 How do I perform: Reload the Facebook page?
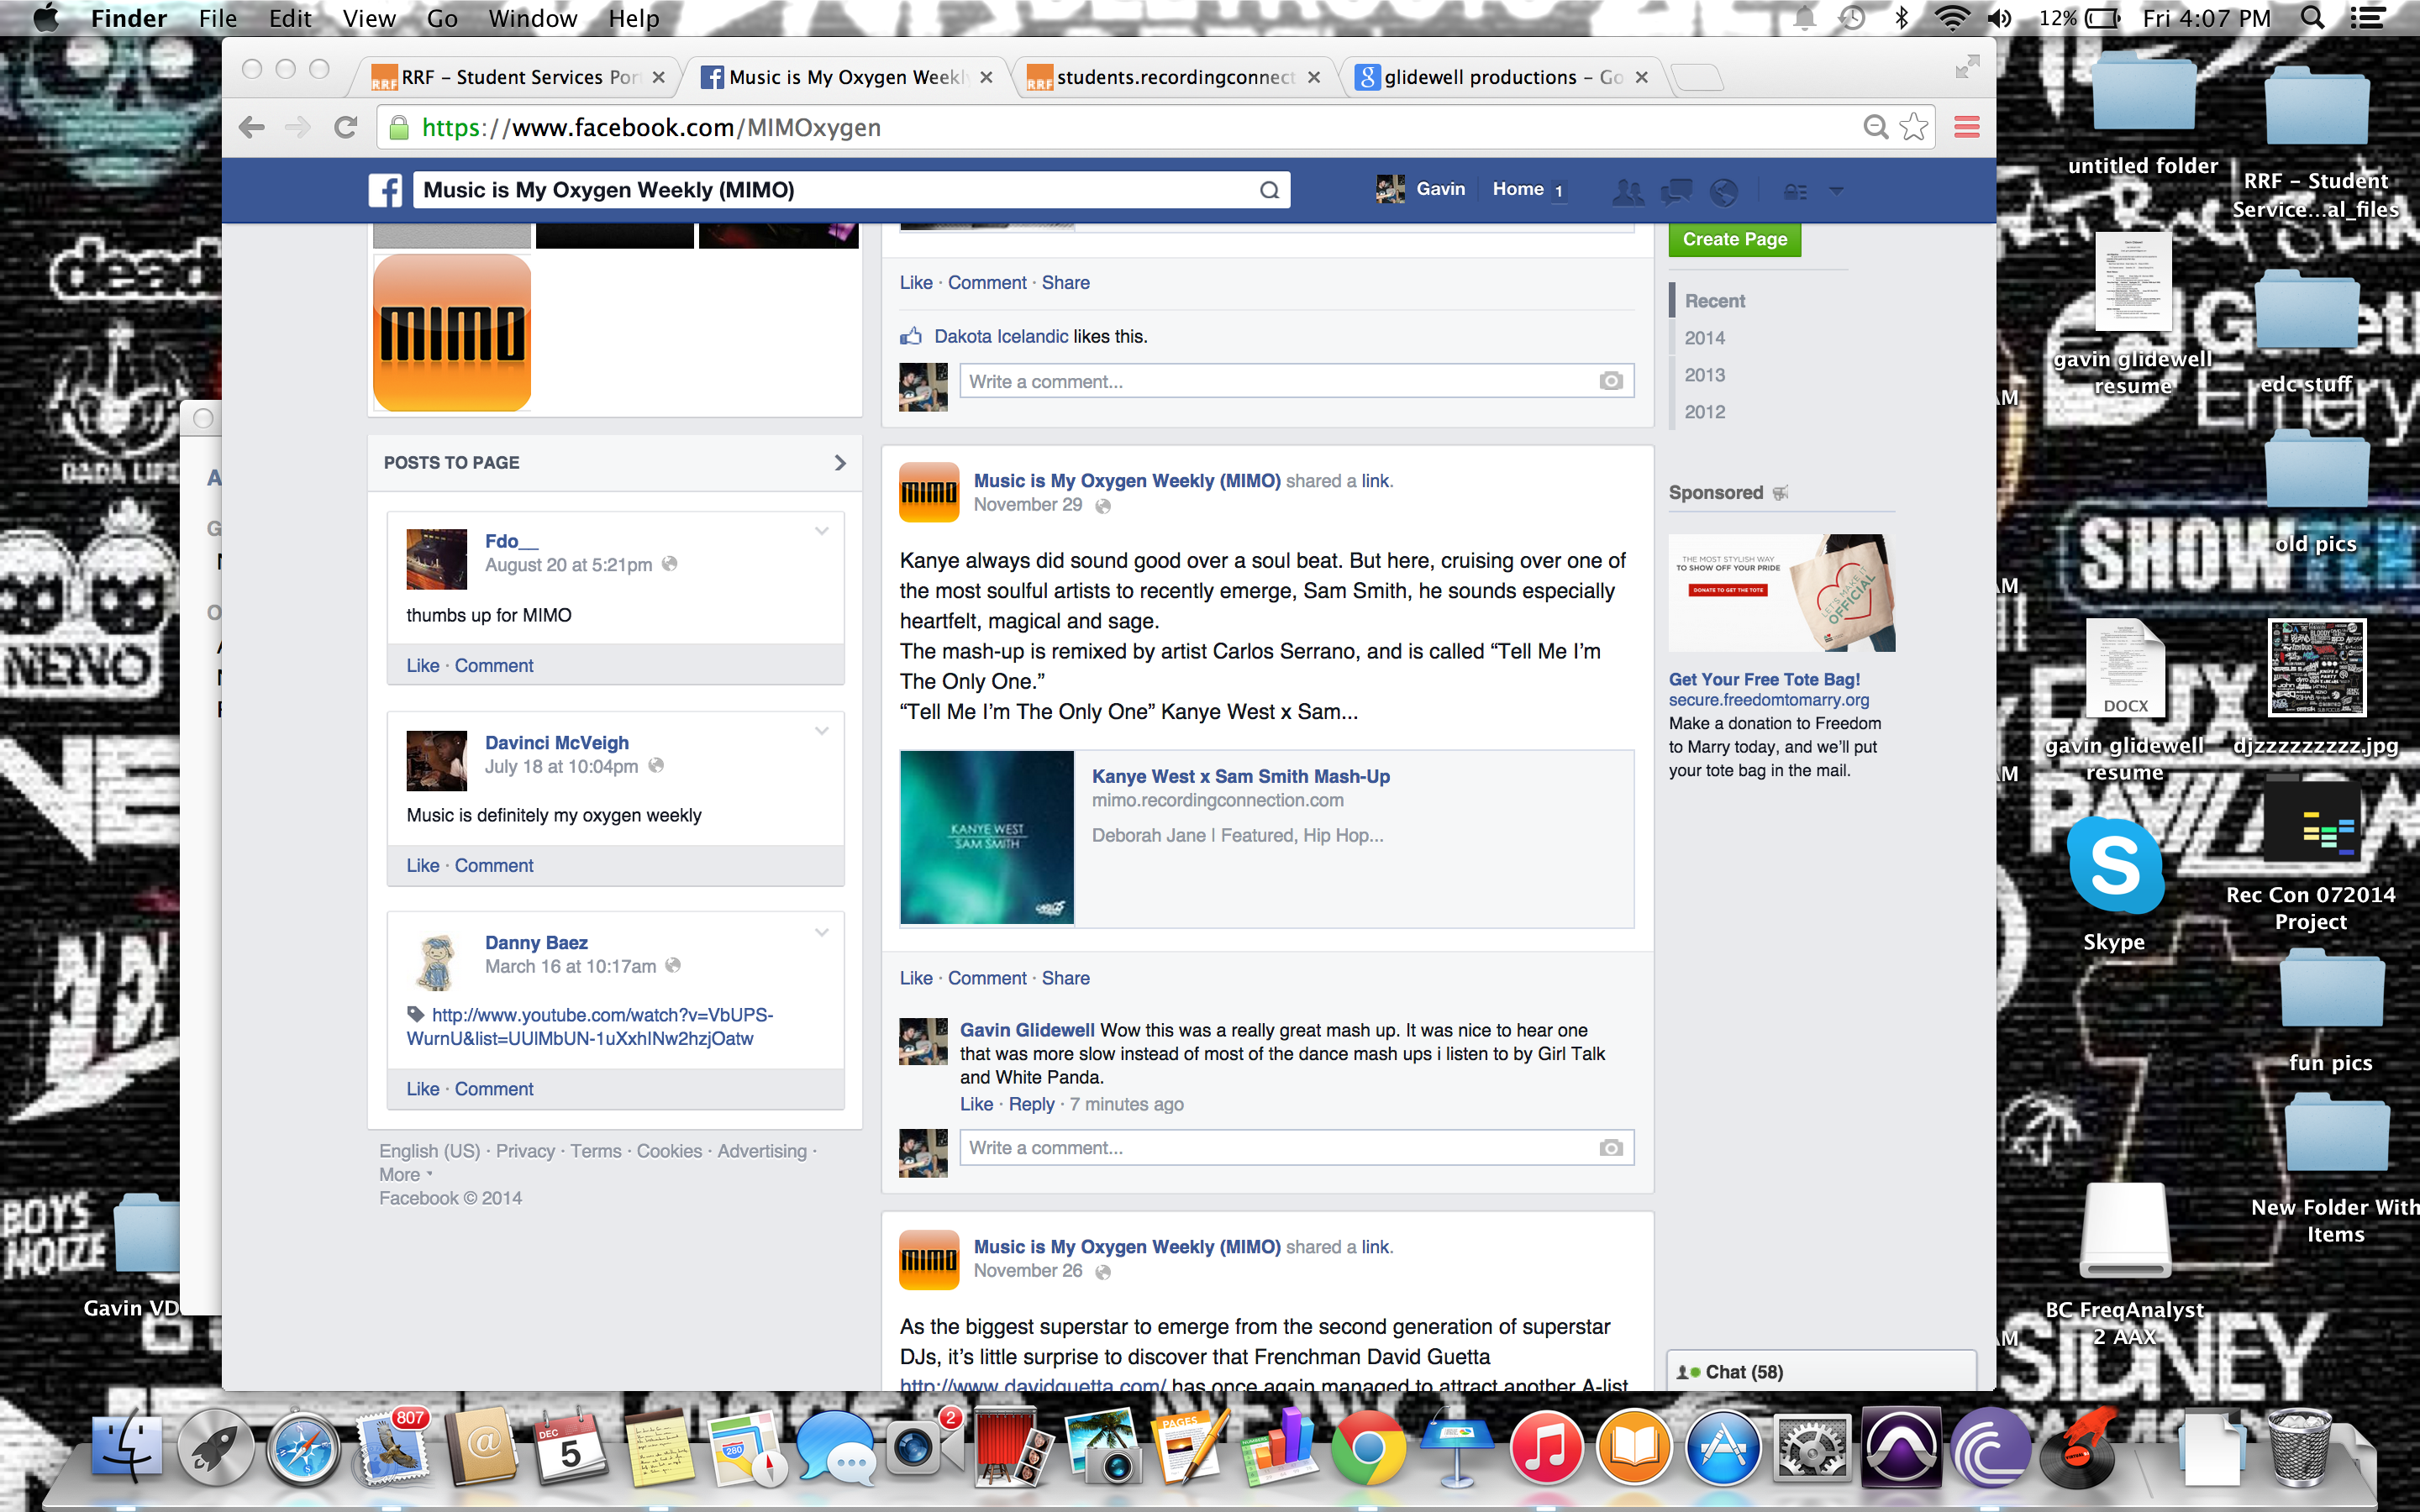[346, 127]
